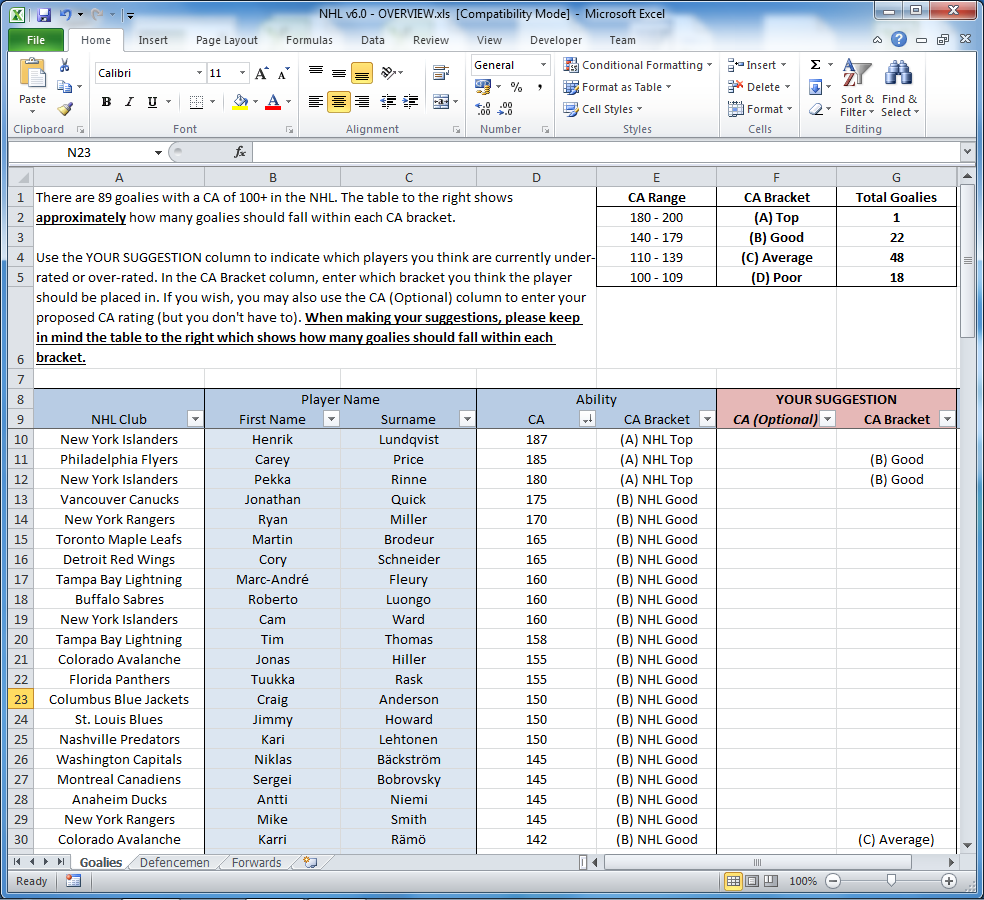Viewport: 984px width, 900px height.
Task: Open NHL Club column filter dropdown
Action: coord(195,419)
